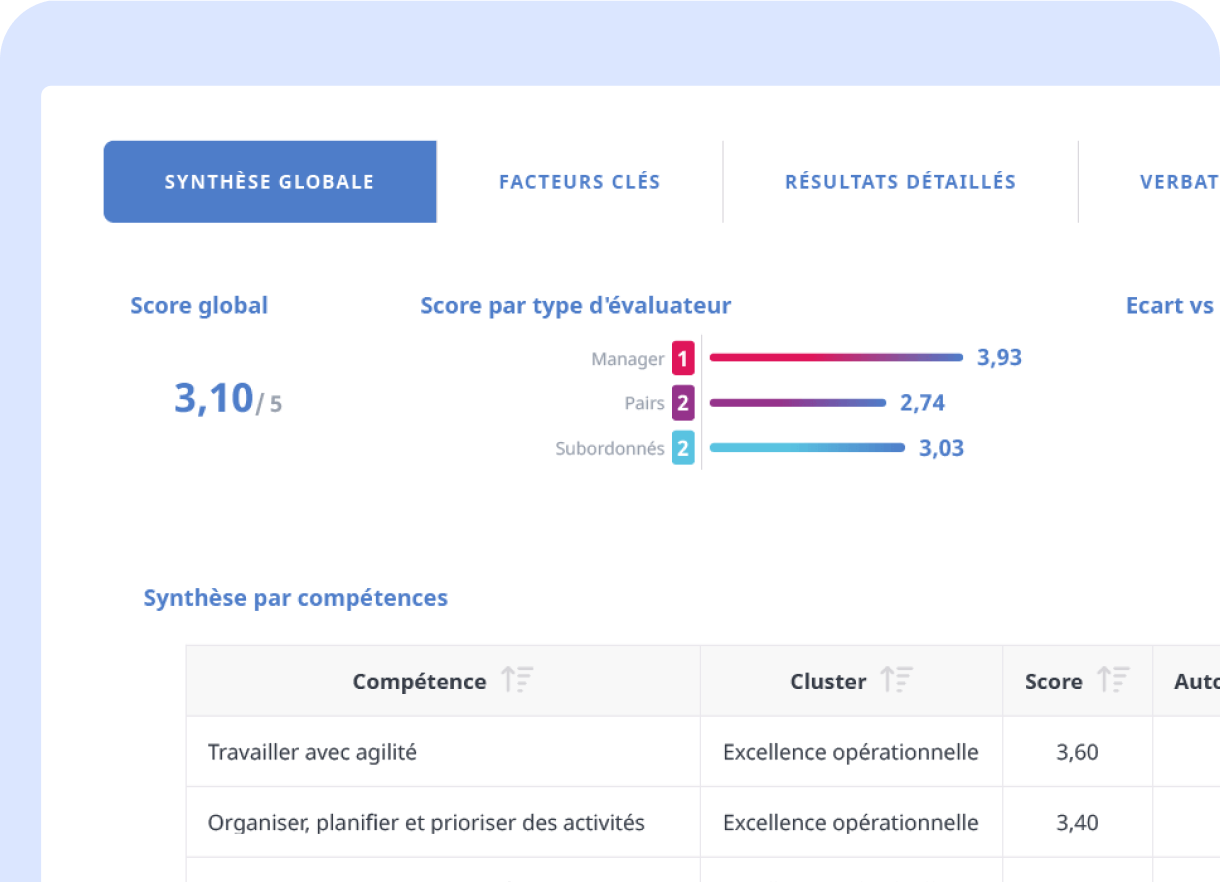Switch to the Facteurs Clés tab
Viewport: 1220px width, 882px height.
(x=579, y=182)
